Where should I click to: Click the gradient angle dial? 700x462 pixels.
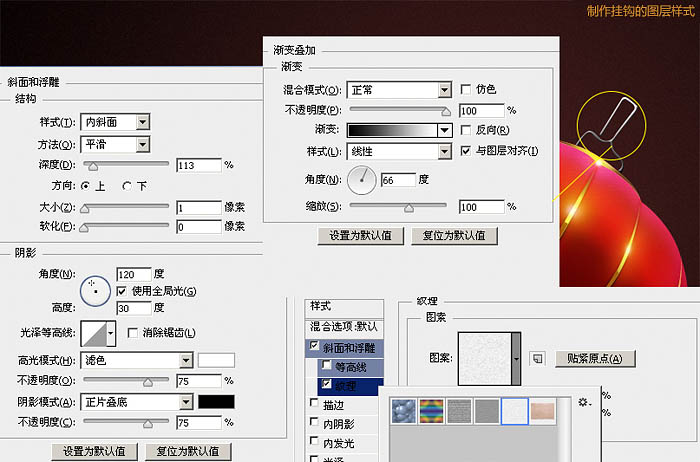(x=362, y=180)
